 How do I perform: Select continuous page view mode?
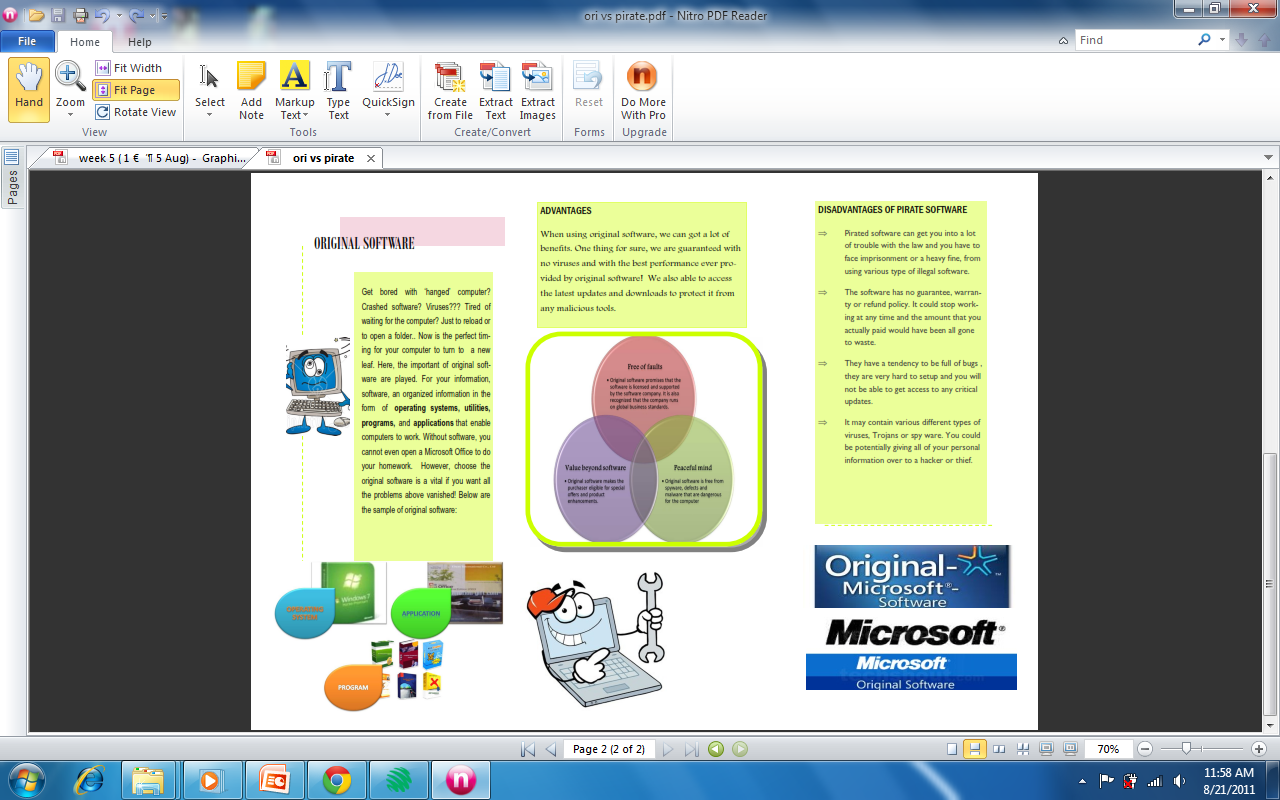click(x=975, y=749)
